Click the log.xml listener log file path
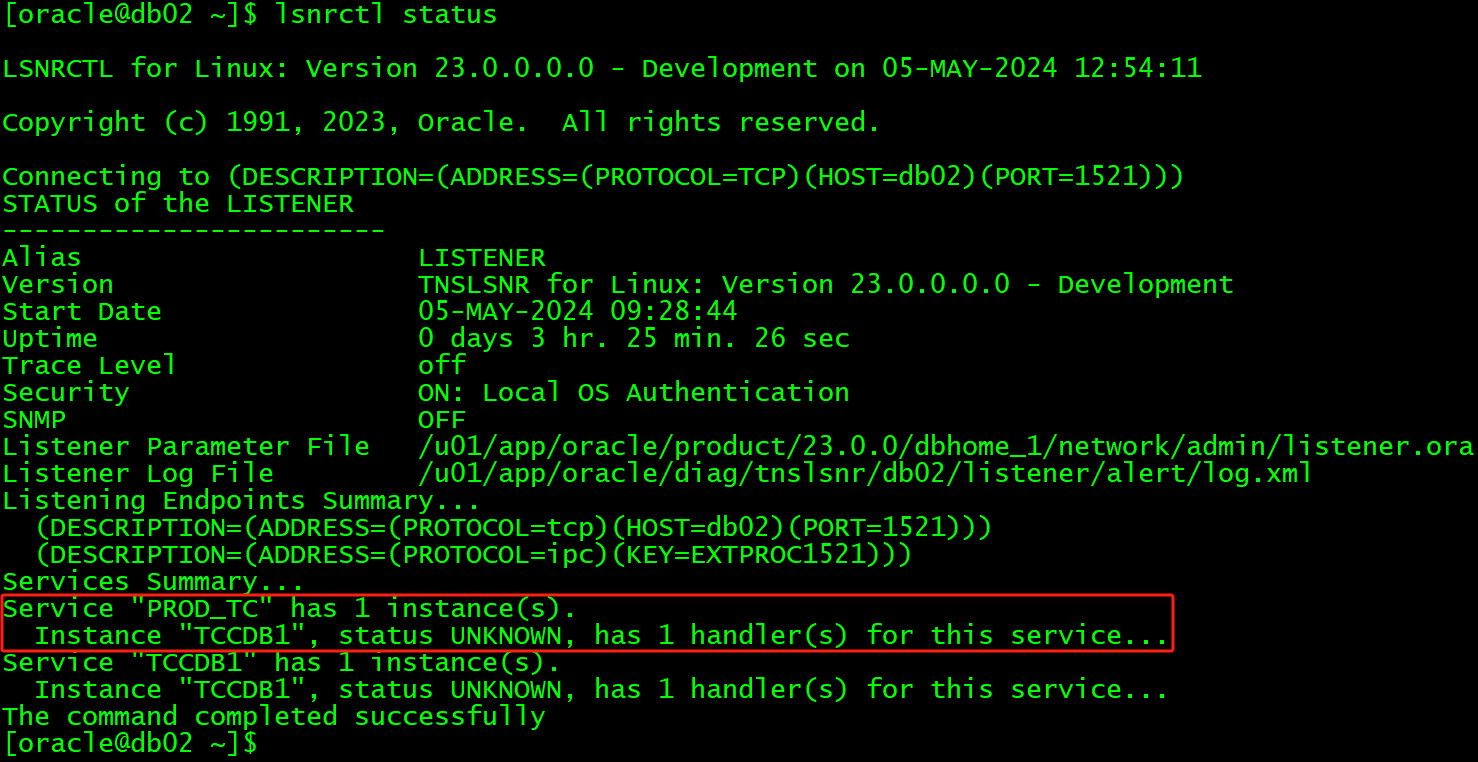 865,474
